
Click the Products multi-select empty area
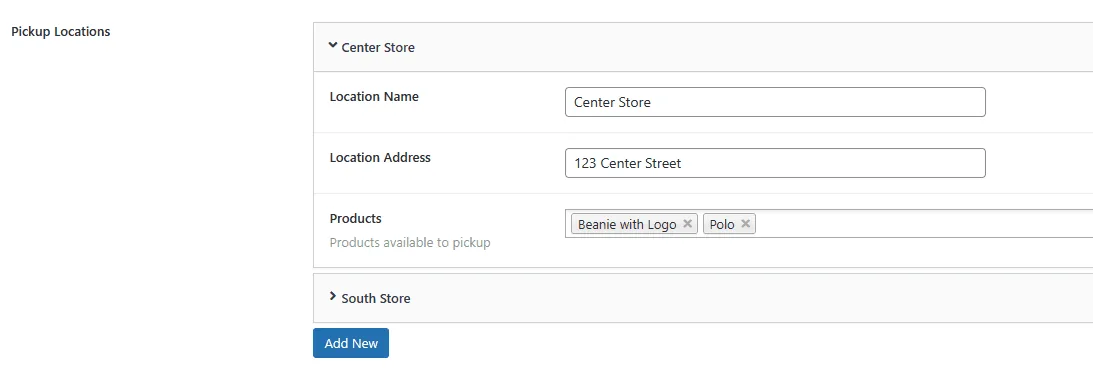click(924, 224)
